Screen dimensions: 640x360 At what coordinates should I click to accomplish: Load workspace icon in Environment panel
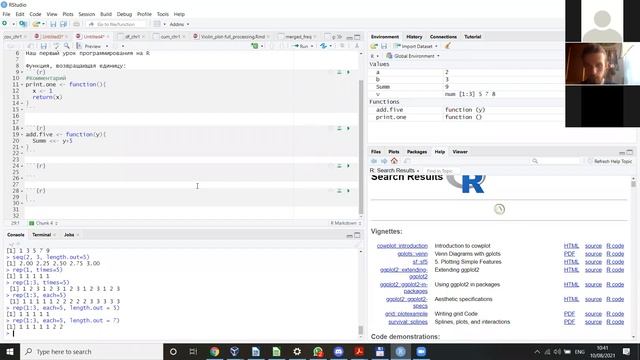click(374, 46)
